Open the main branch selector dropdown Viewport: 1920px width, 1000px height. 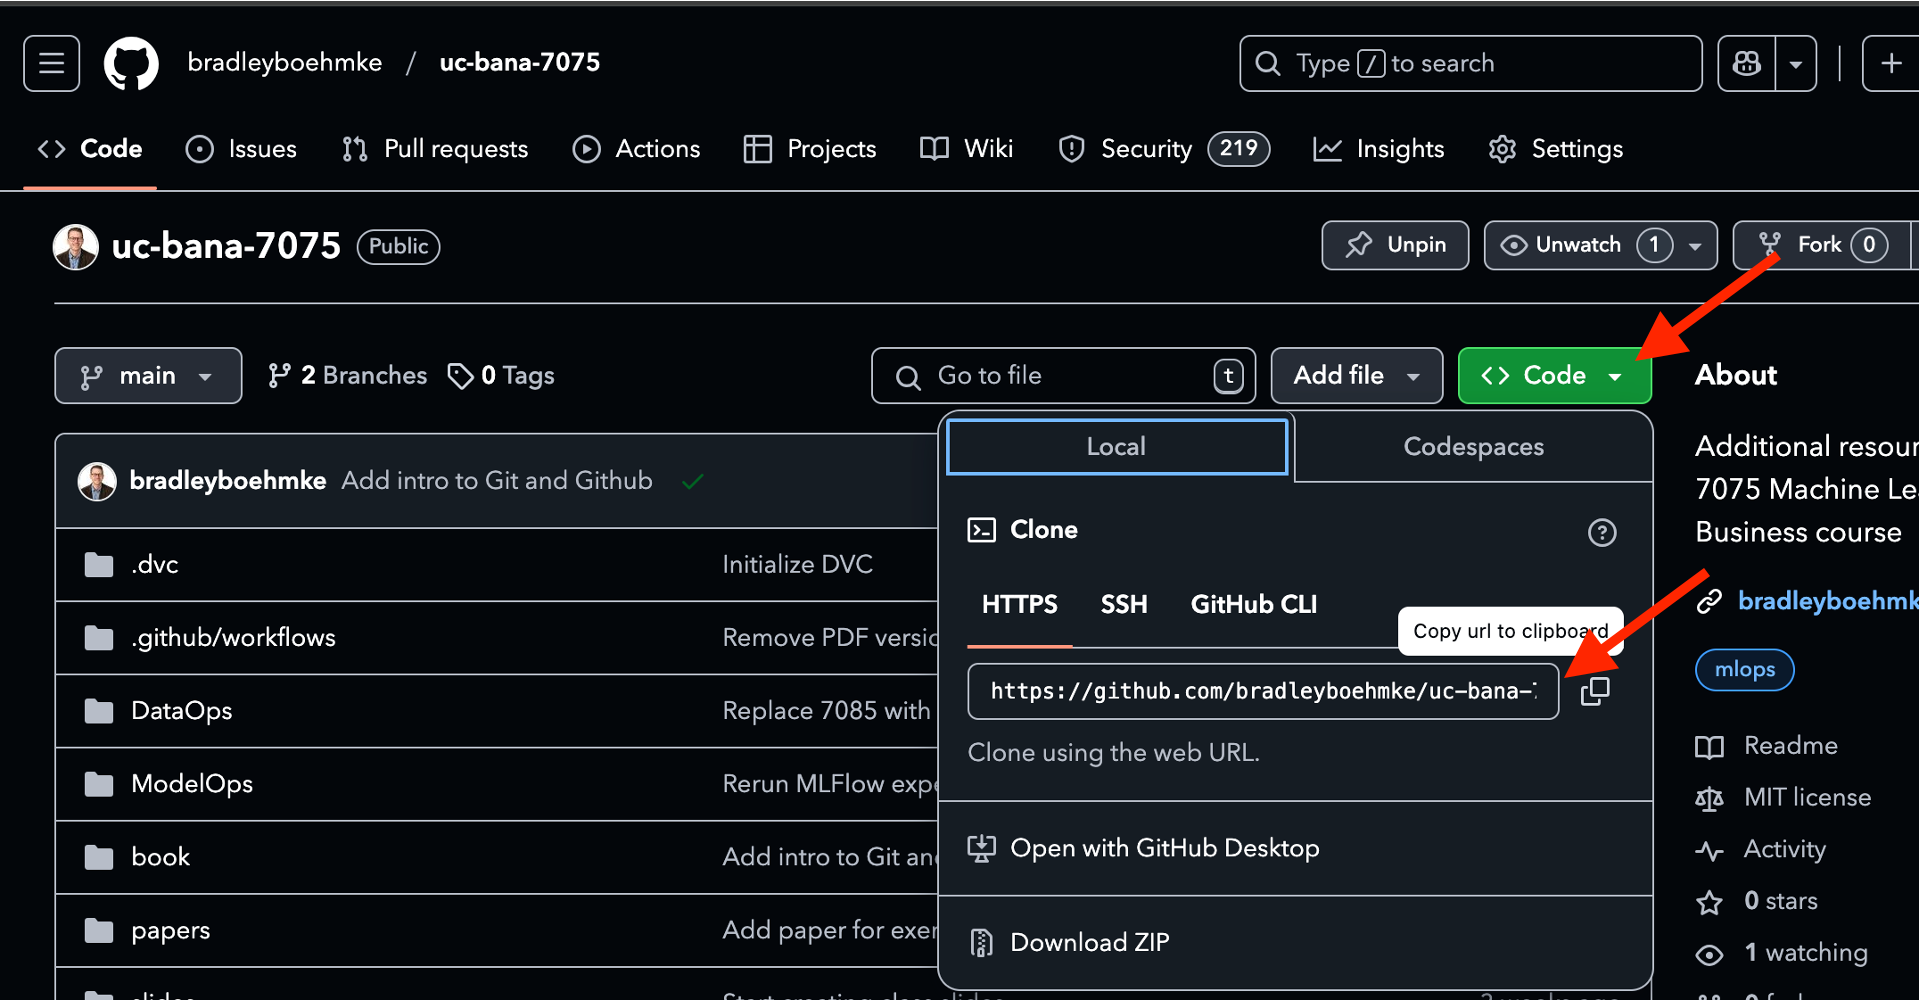click(x=148, y=376)
